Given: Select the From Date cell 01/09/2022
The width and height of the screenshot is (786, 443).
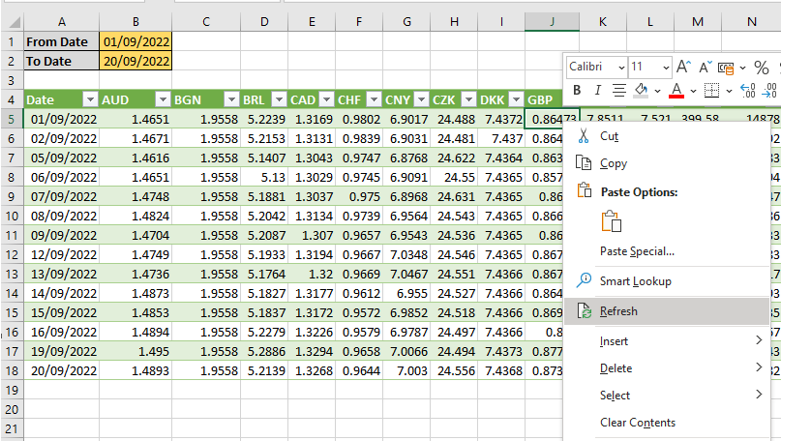Looking at the screenshot, I should click(x=136, y=42).
